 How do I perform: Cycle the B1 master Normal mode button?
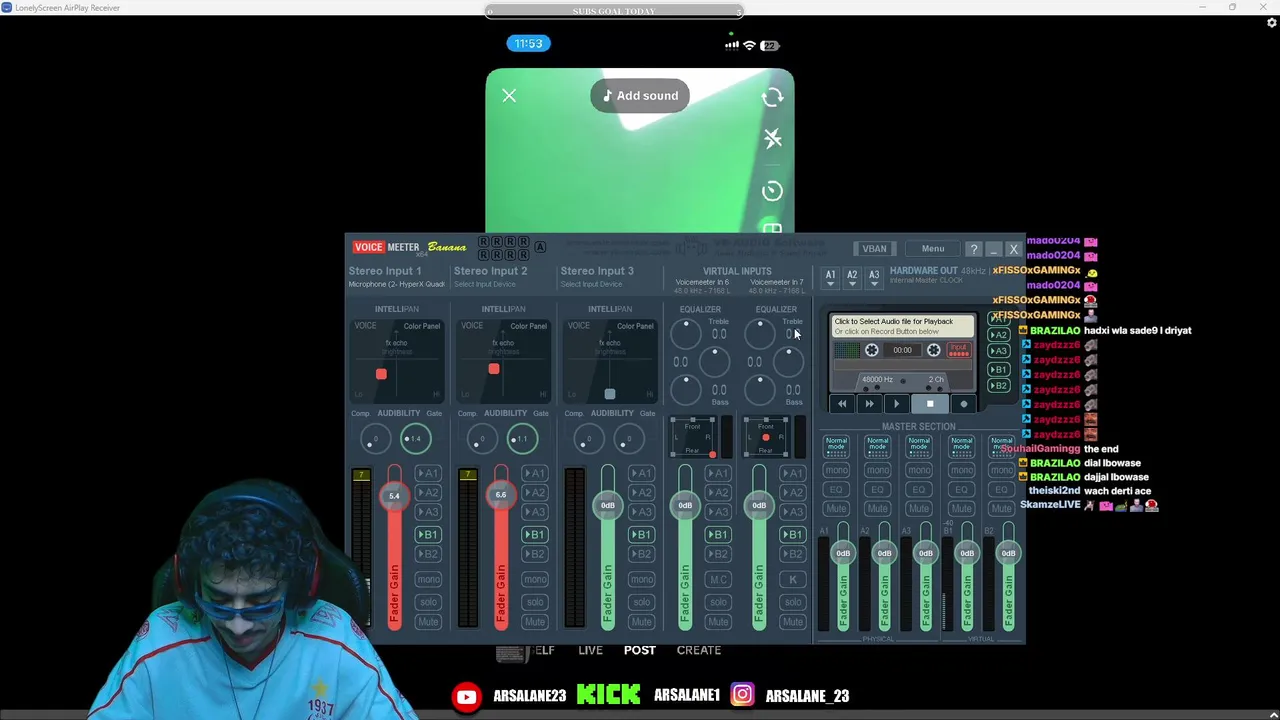pyautogui.click(x=961, y=445)
